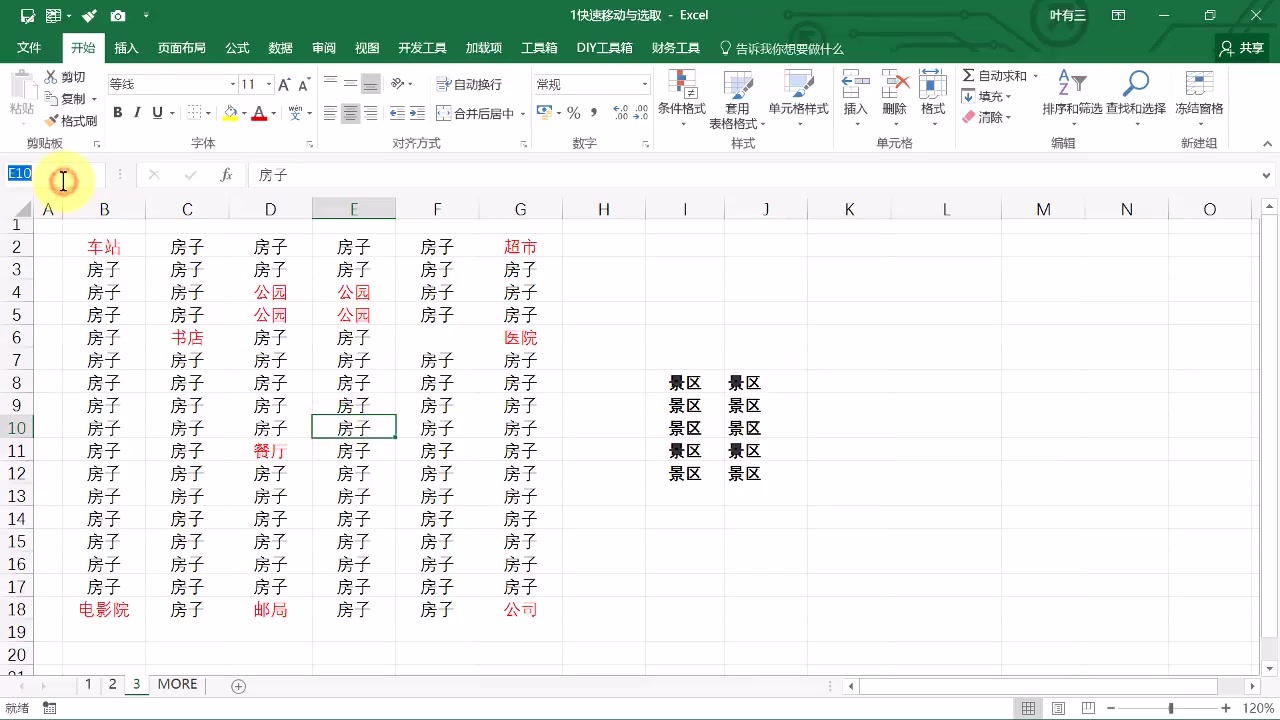Click the accounting number format icon

[x=544, y=113]
